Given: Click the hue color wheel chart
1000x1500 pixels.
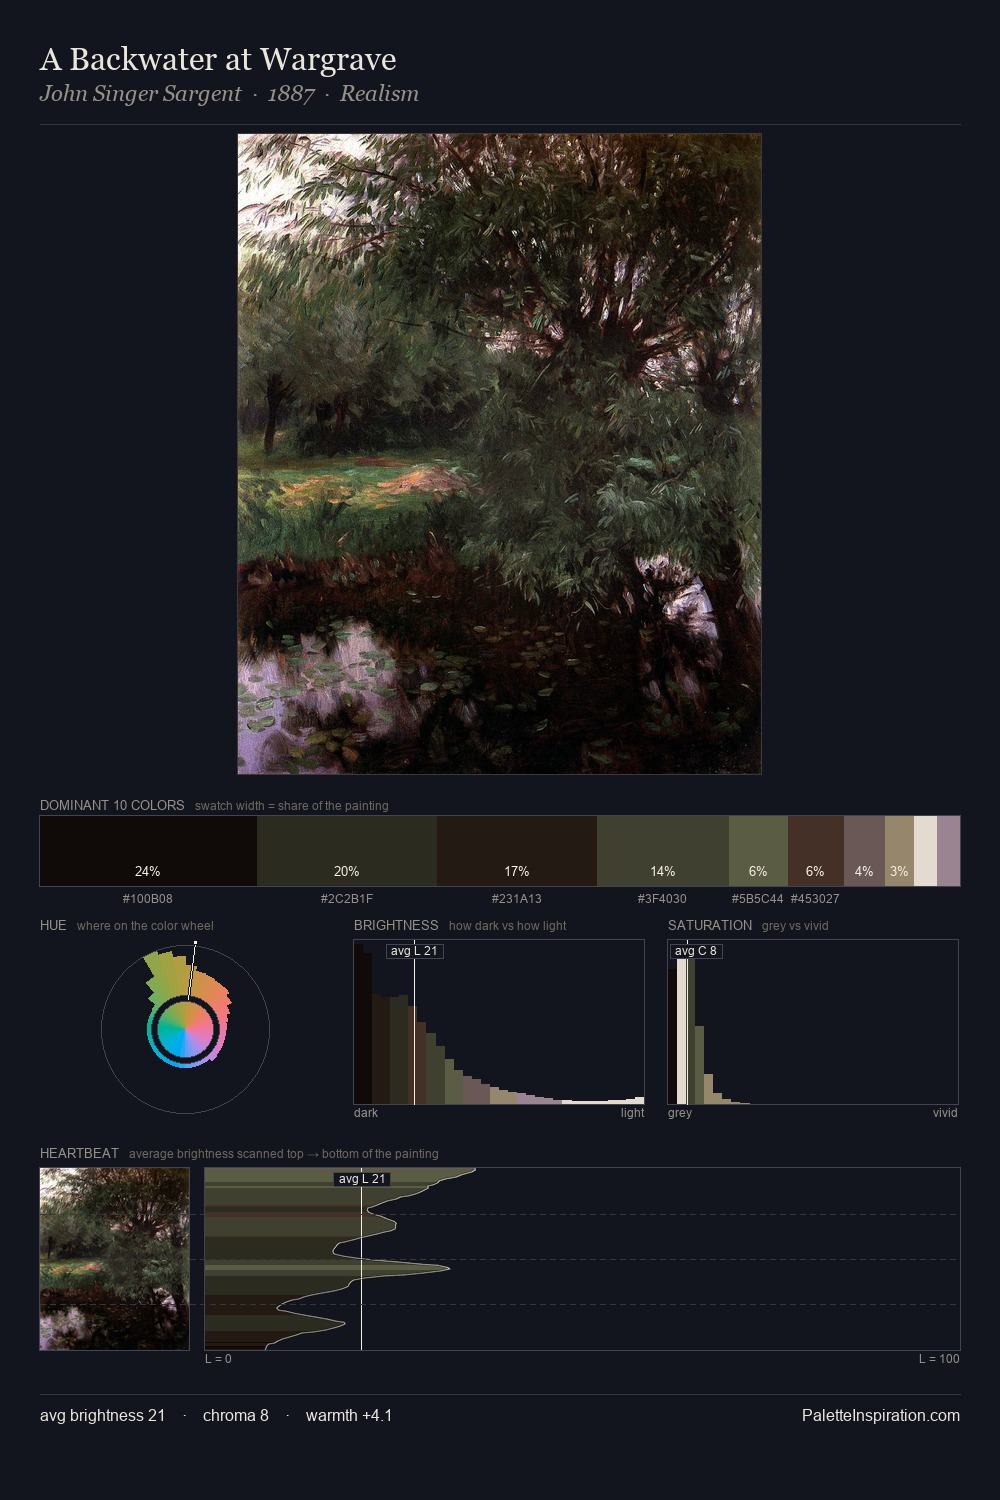Looking at the screenshot, I should [185, 1029].
